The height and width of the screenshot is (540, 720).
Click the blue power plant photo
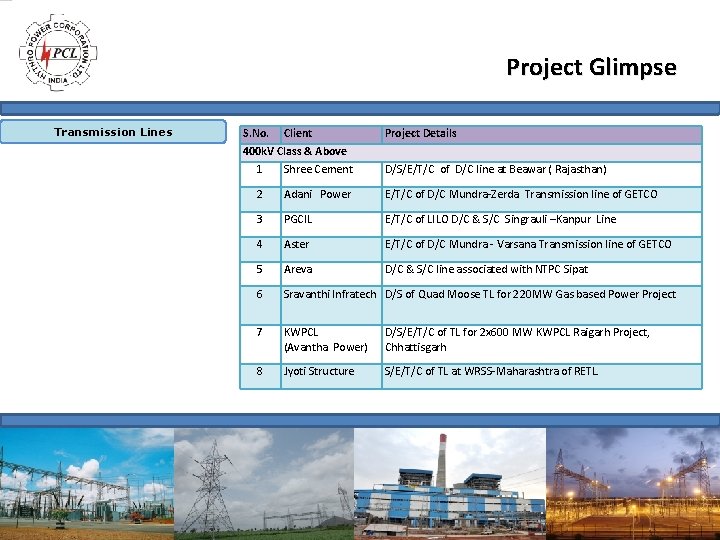(450, 484)
